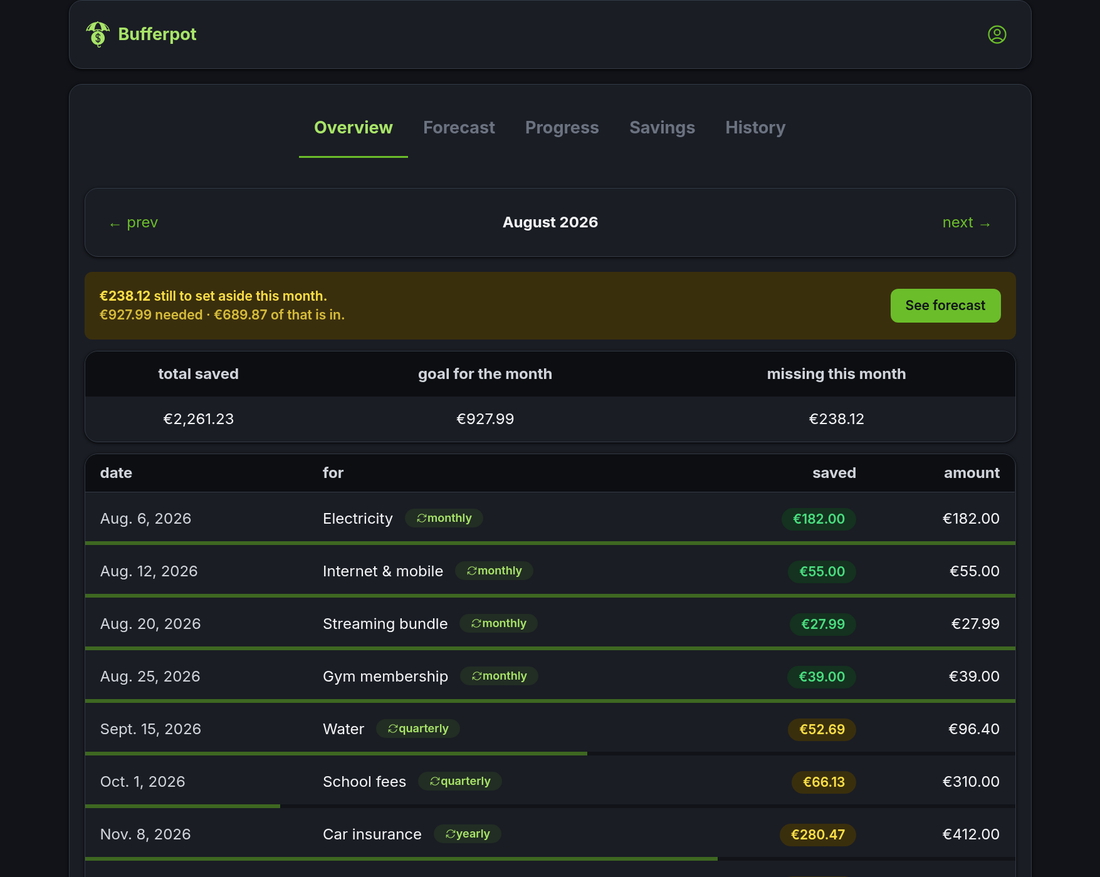
Task: Switch to the Overview tab
Action: coord(353,128)
